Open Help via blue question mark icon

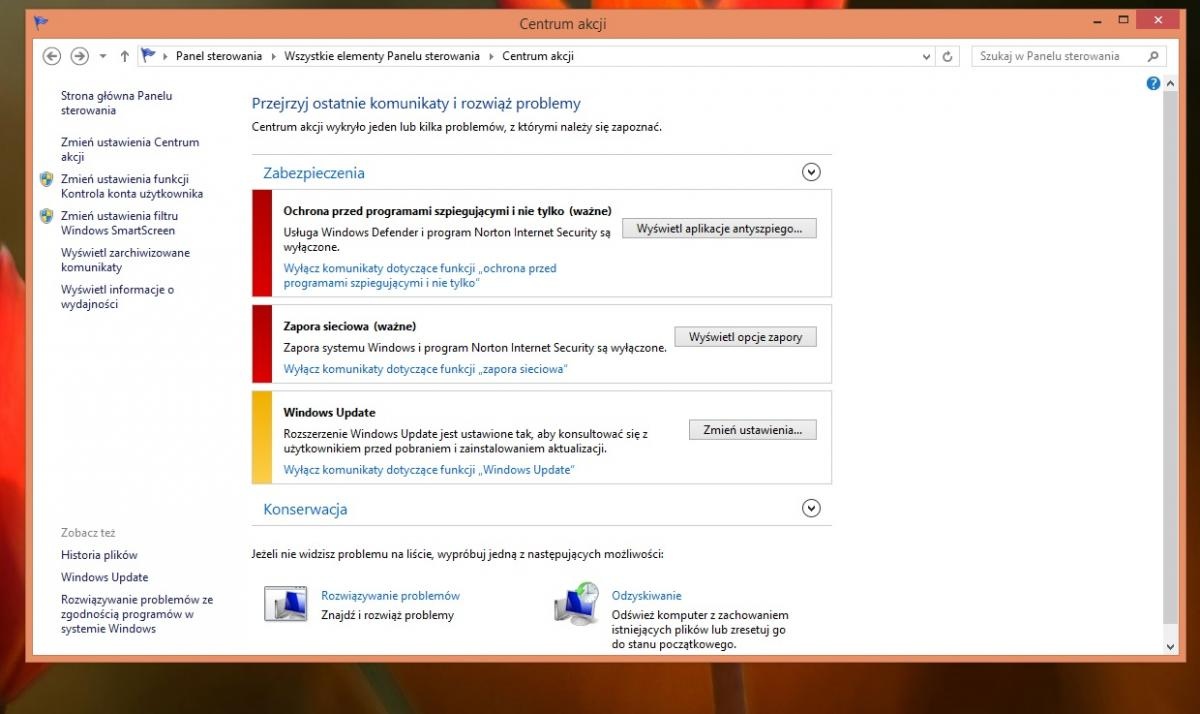pos(1153,84)
